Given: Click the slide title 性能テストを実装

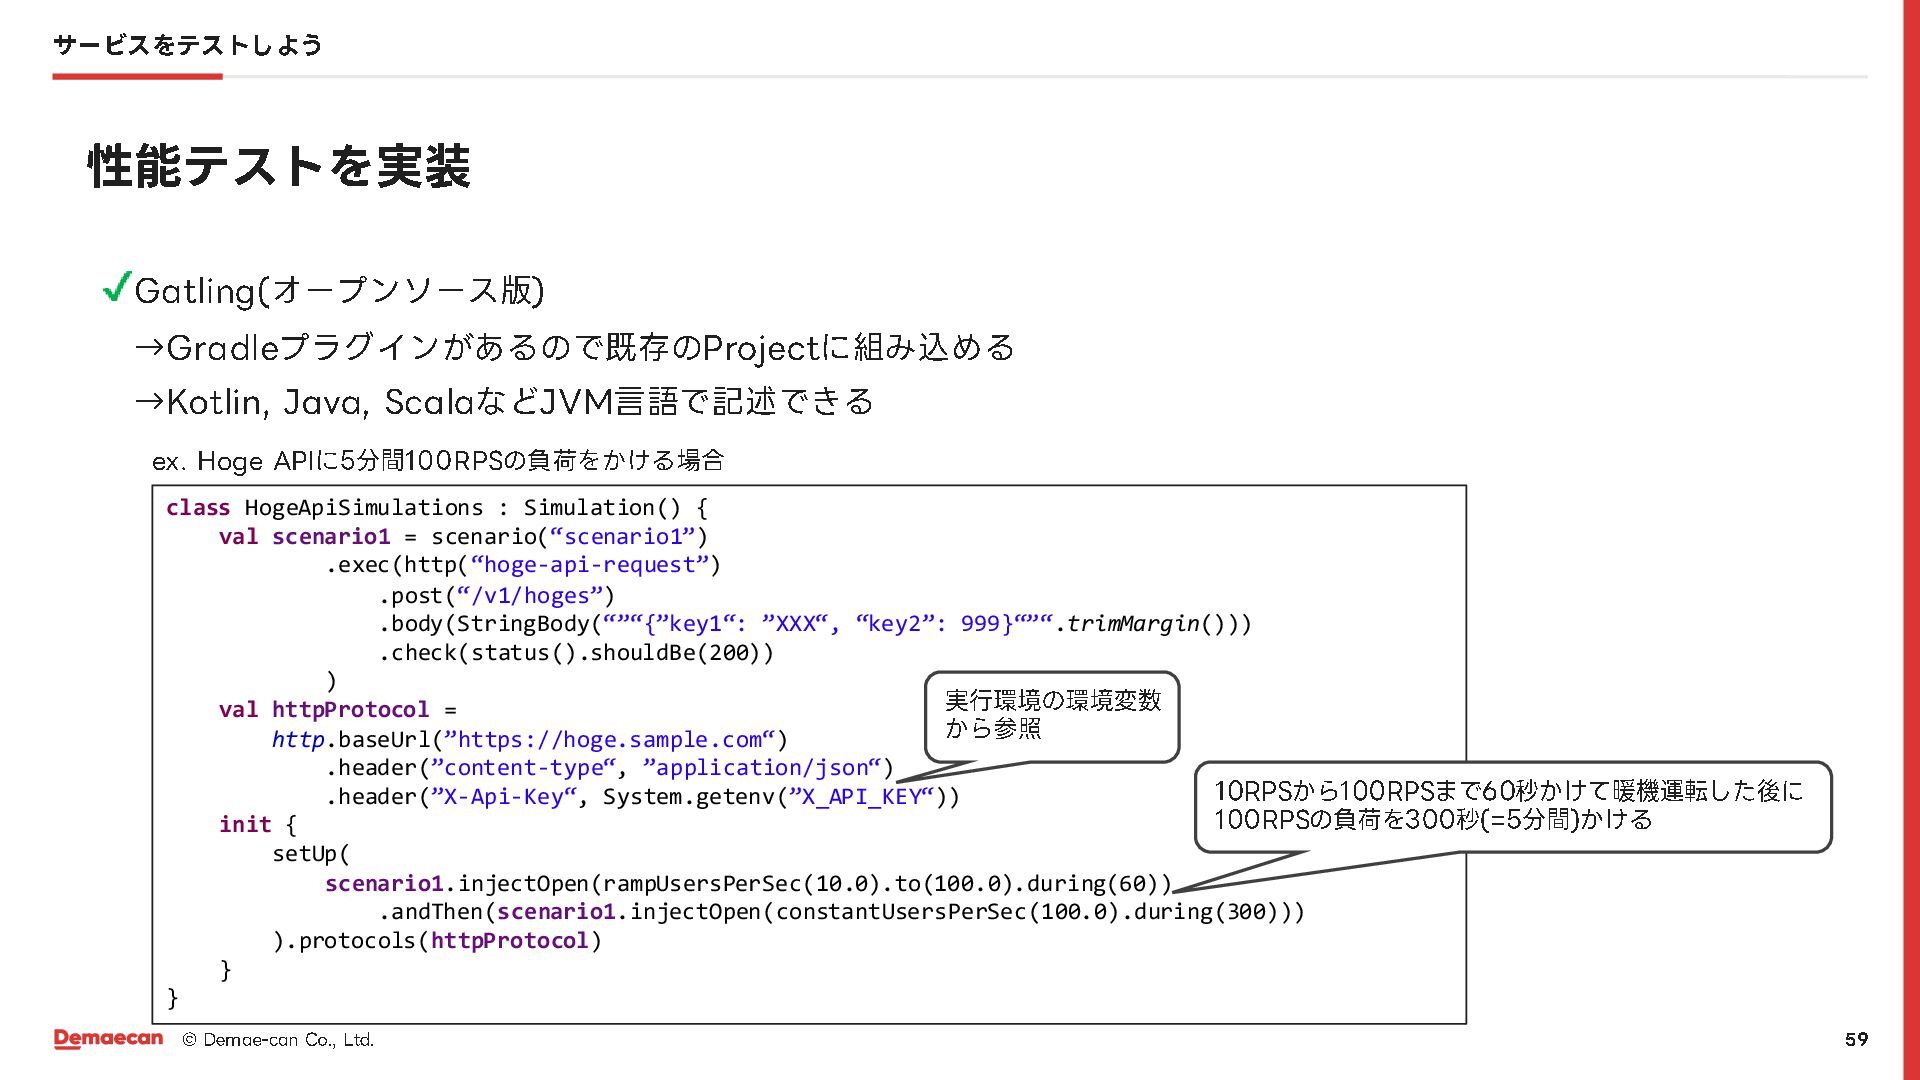Looking at the screenshot, I should coord(279,166).
